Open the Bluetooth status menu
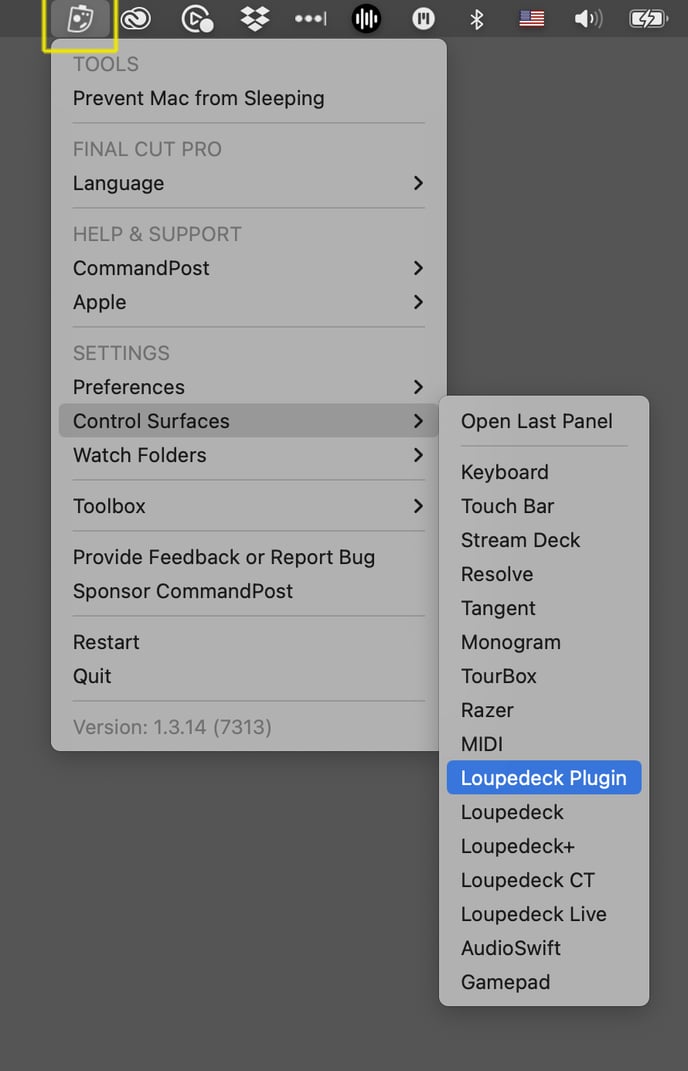This screenshot has height=1071, width=688. (x=477, y=18)
